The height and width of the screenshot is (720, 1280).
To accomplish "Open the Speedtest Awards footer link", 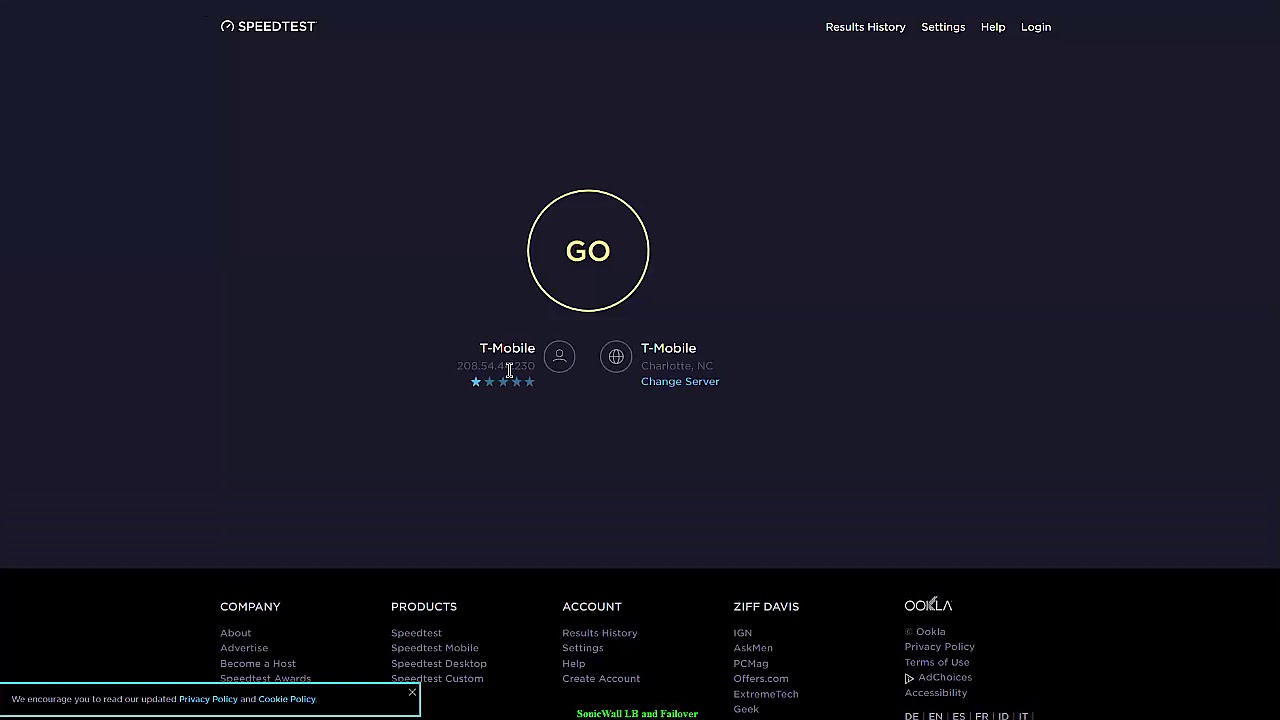I will 265,678.
